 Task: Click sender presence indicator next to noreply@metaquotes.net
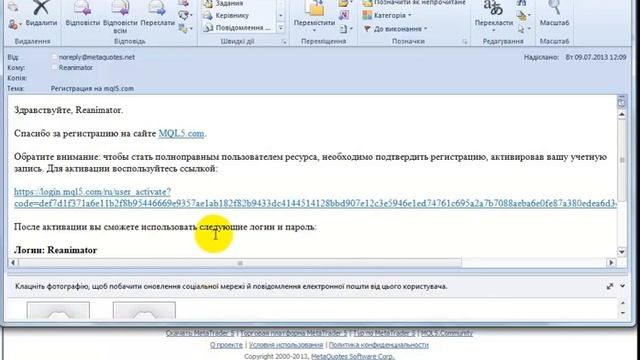point(54,57)
